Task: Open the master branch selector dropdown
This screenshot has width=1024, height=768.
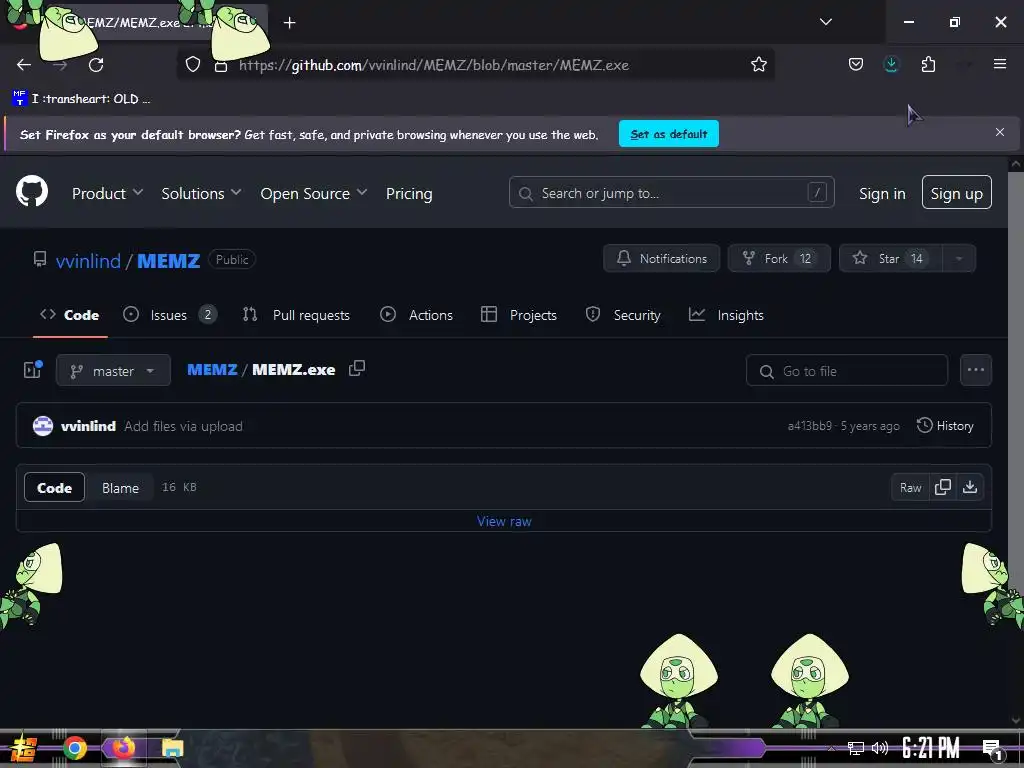Action: click(113, 370)
